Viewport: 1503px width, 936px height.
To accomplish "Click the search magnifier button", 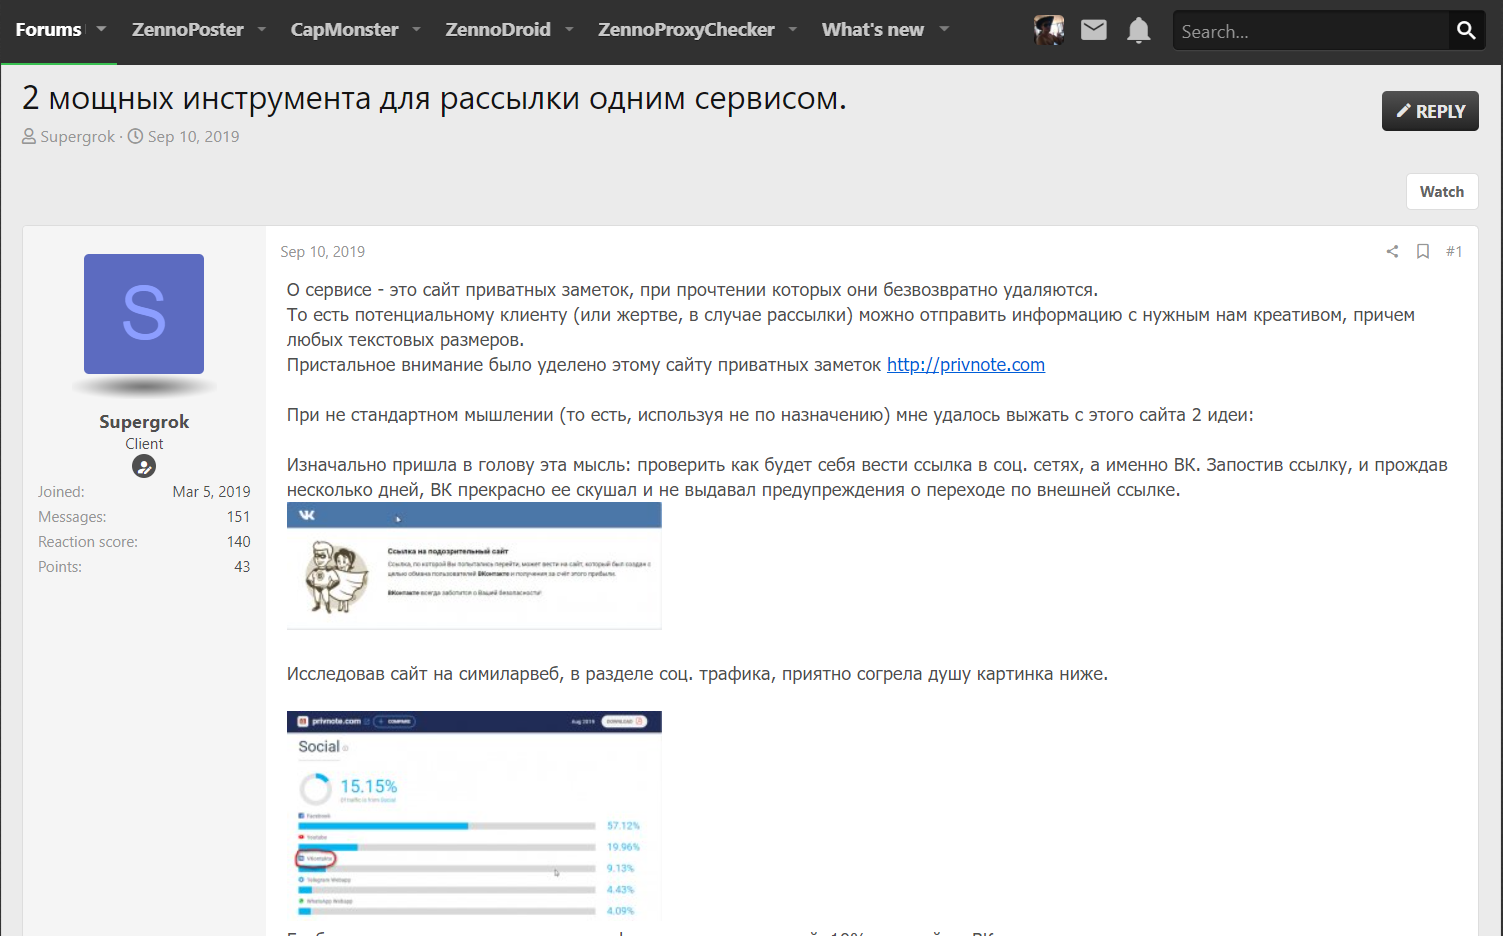I will (x=1466, y=31).
